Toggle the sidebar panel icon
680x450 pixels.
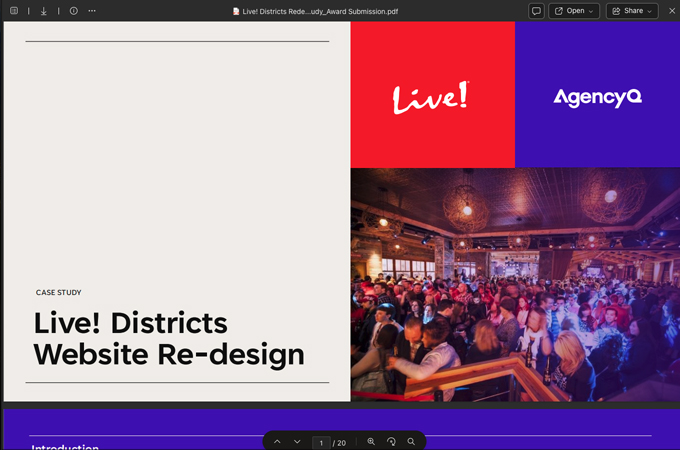coord(14,11)
